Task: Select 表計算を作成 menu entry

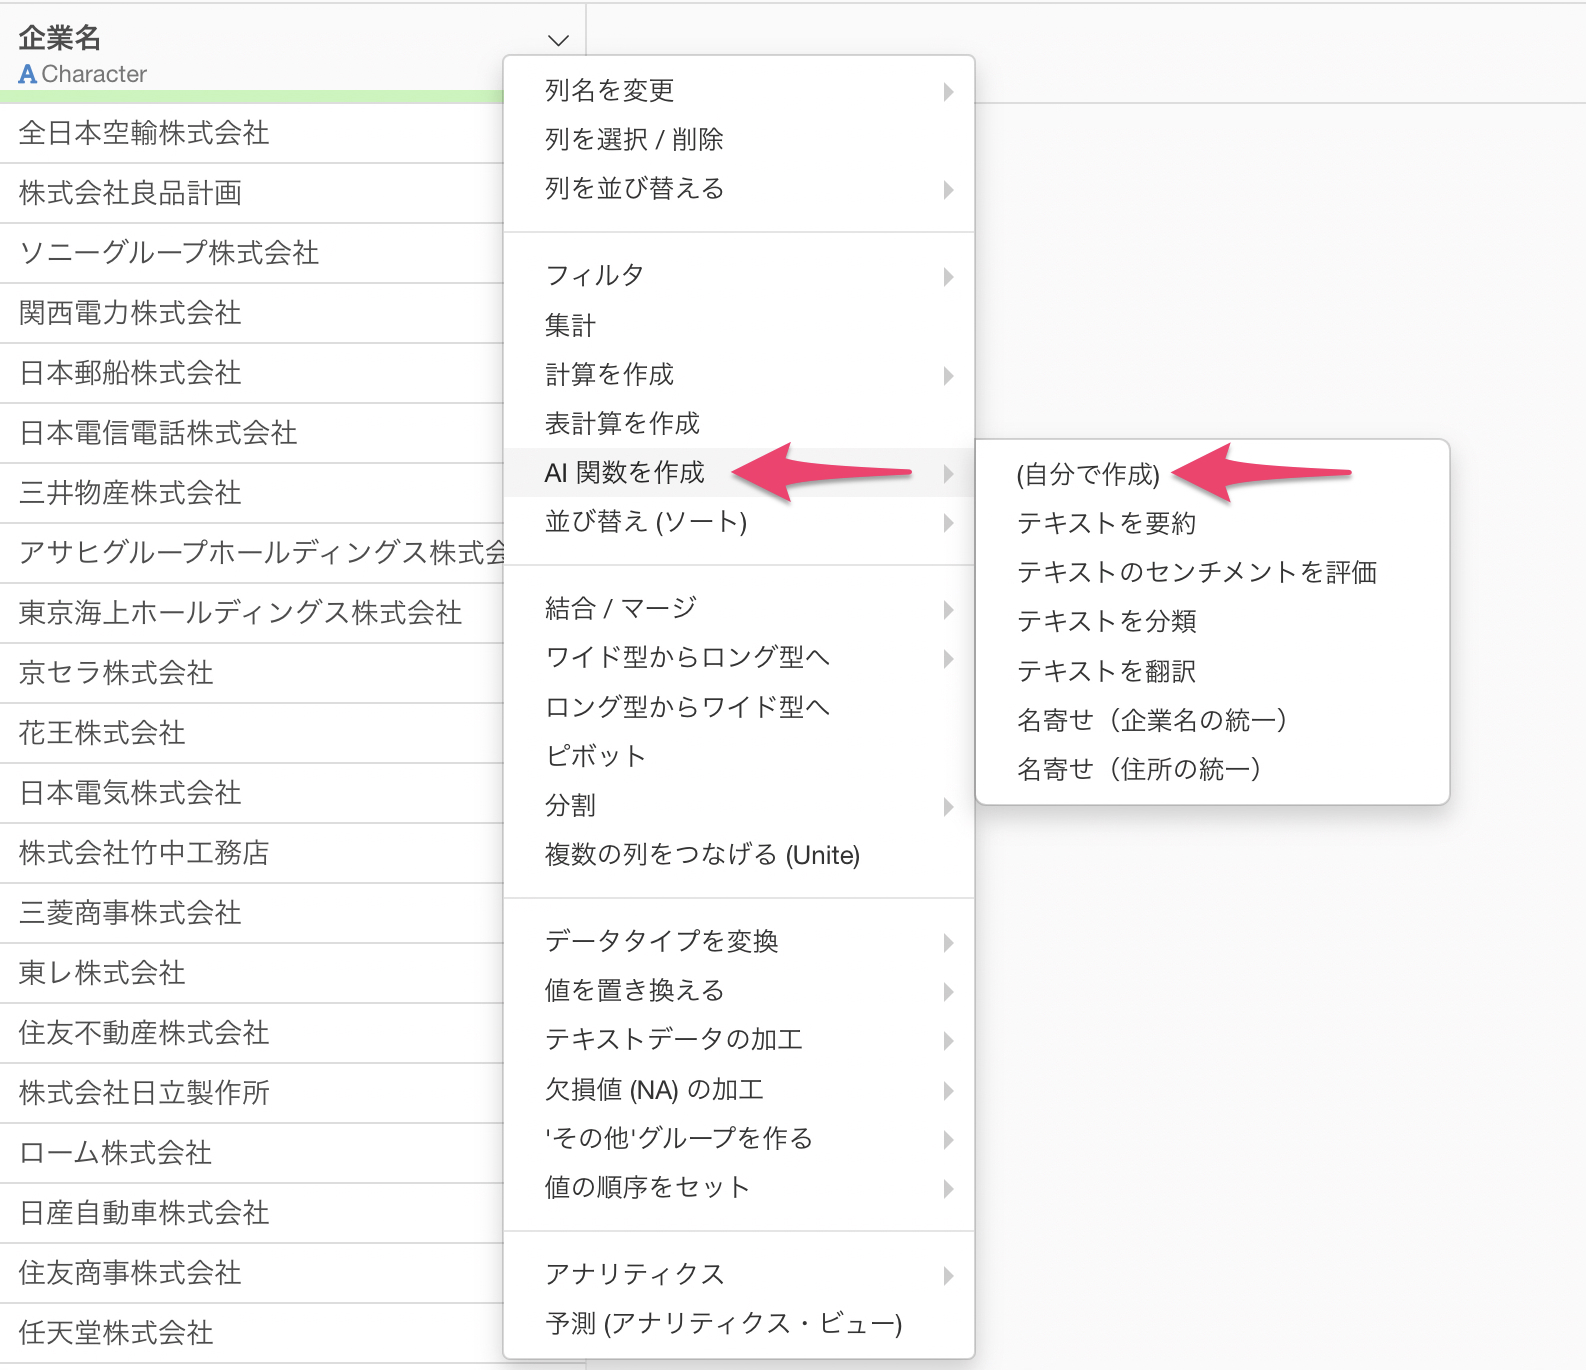Action: 622,424
